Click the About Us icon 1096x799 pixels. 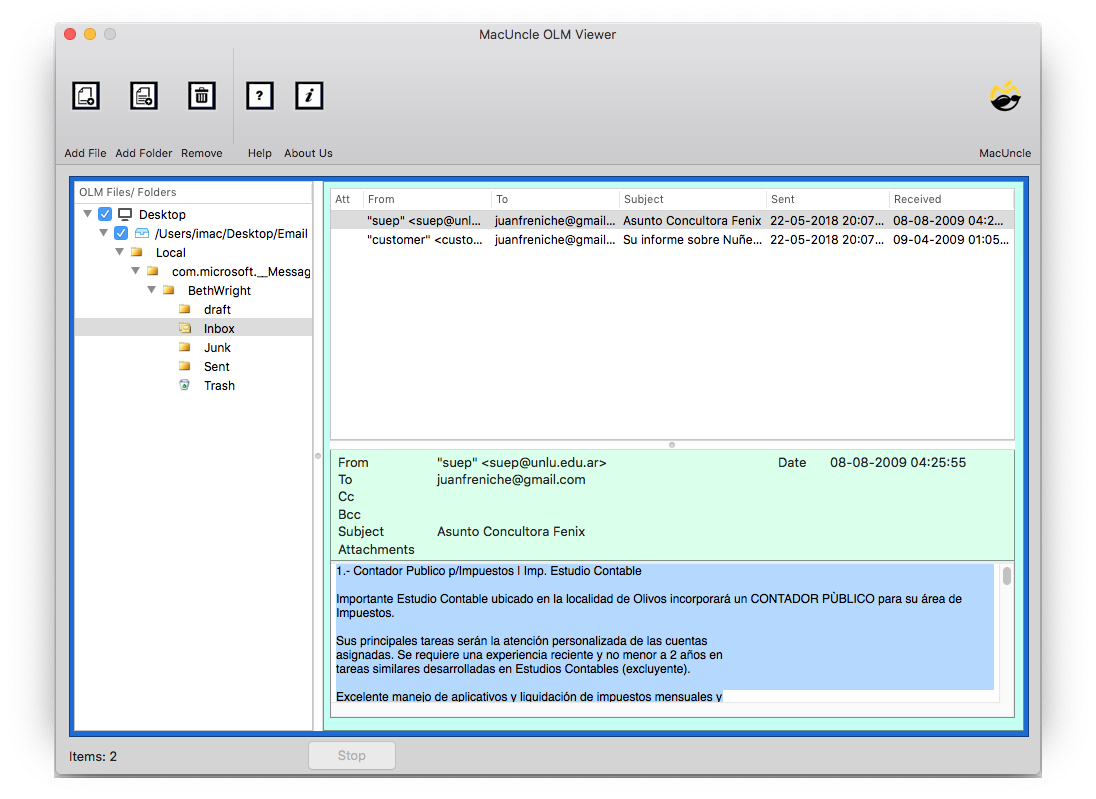coord(308,95)
